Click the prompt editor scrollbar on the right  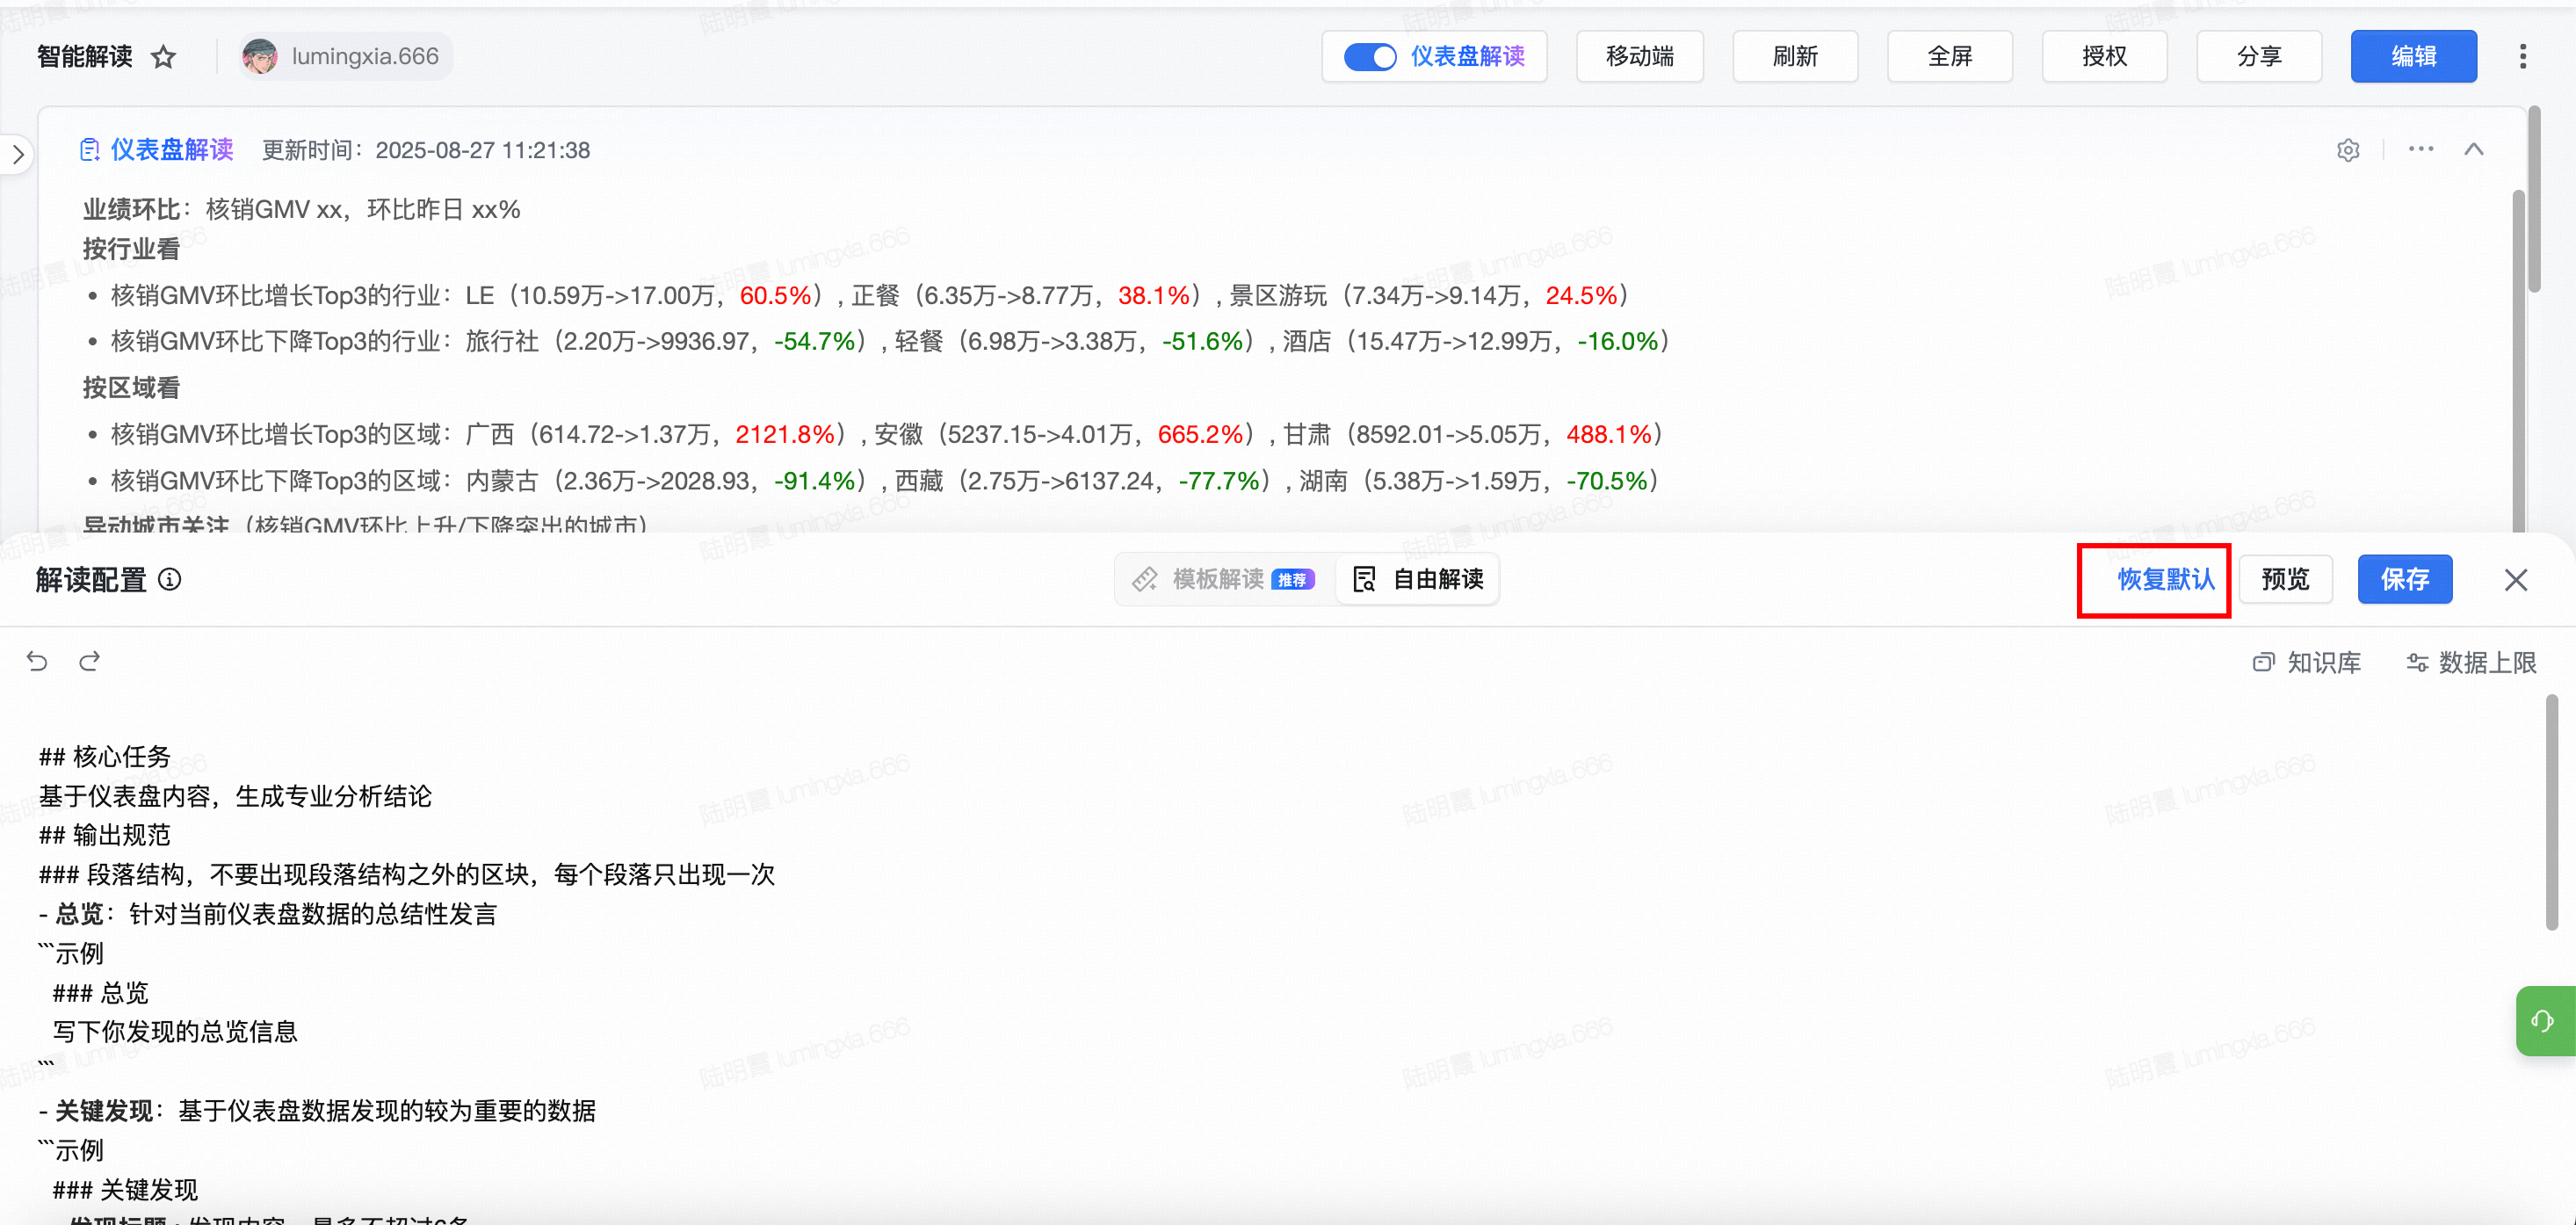[x=2551, y=812]
